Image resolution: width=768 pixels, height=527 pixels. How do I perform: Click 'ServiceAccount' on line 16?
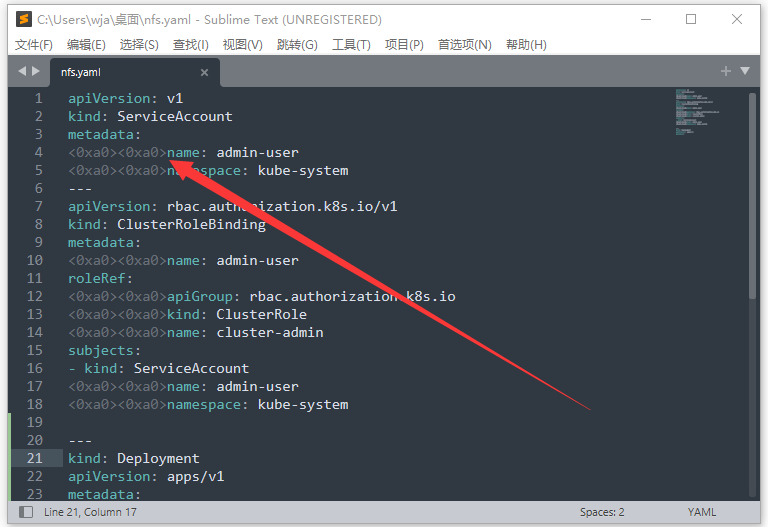point(192,368)
